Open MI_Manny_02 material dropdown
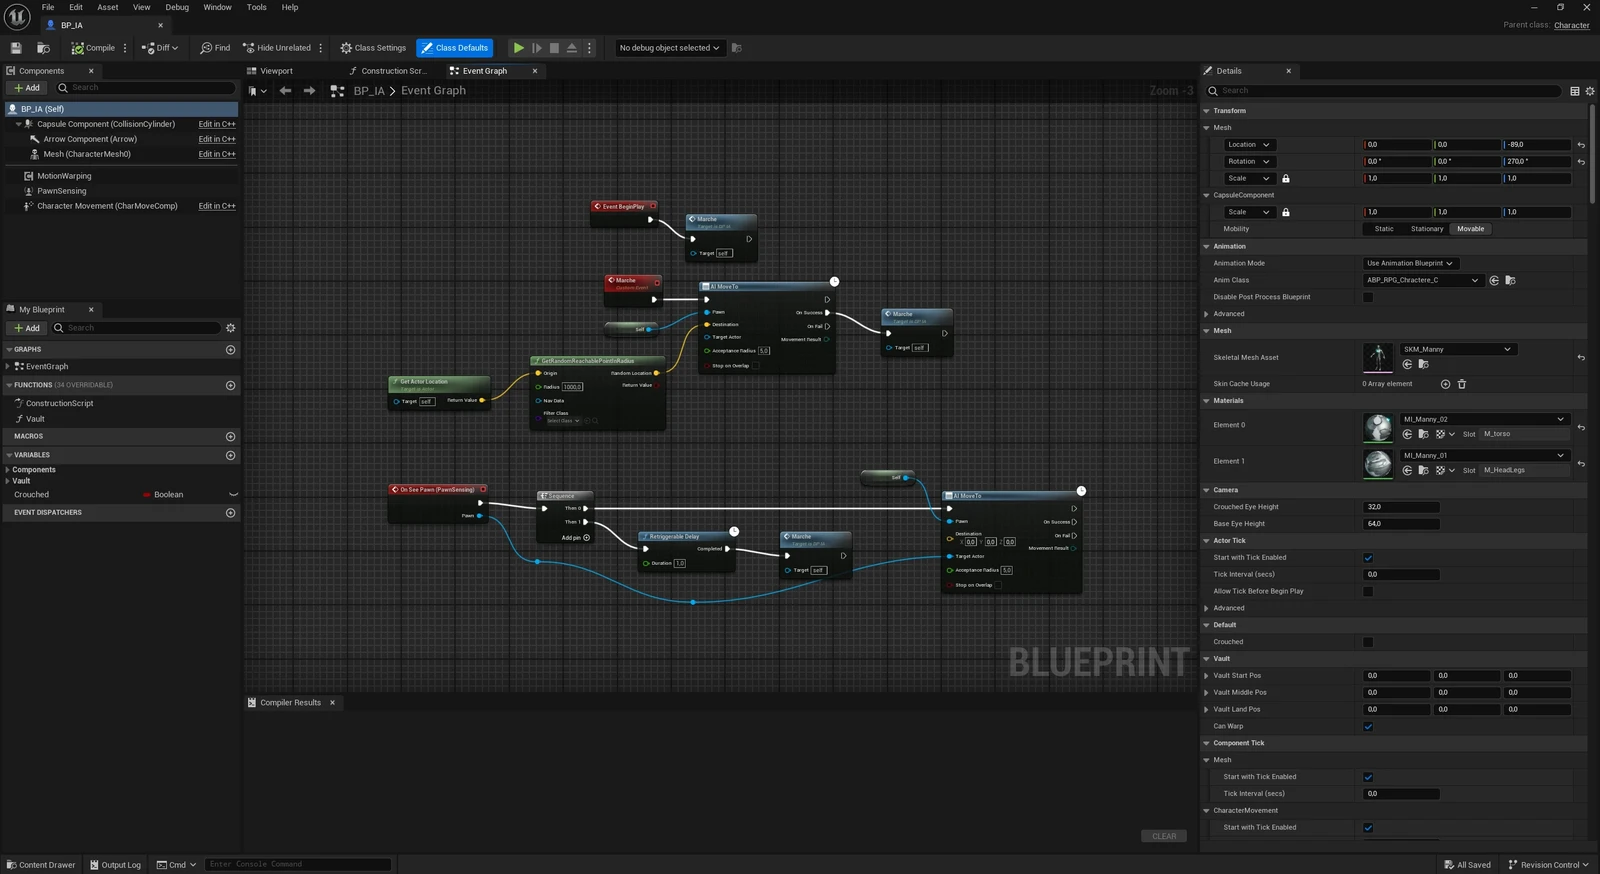 coord(1484,420)
